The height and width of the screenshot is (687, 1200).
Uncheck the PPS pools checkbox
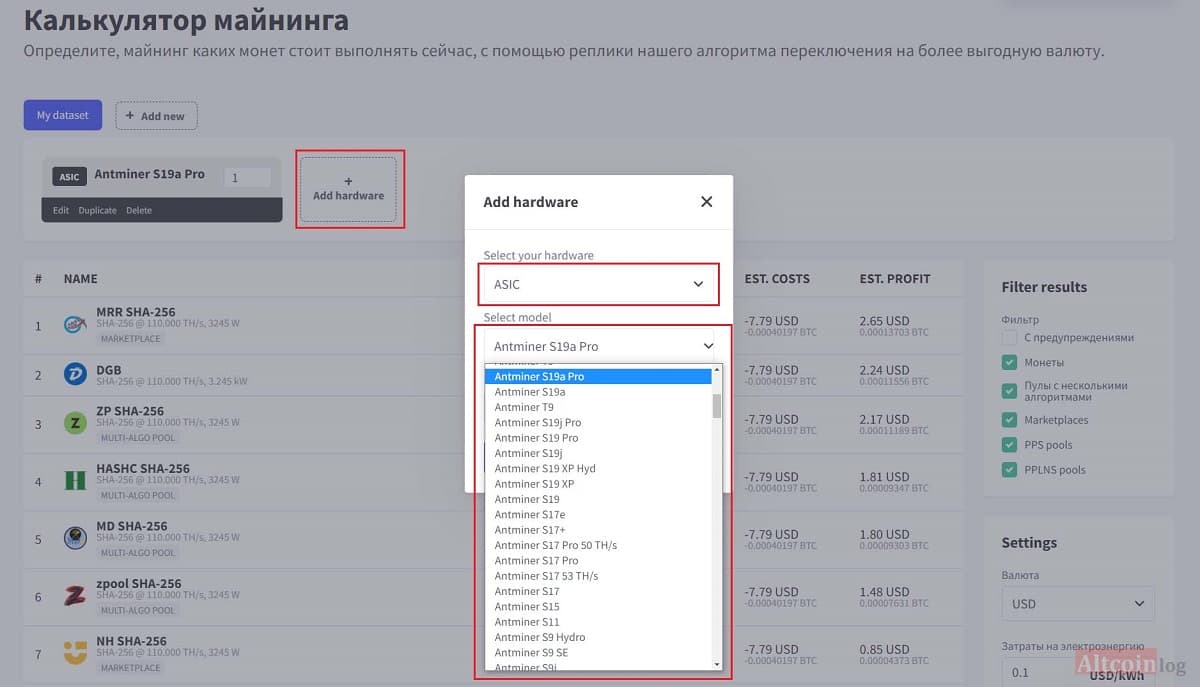click(x=1010, y=445)
